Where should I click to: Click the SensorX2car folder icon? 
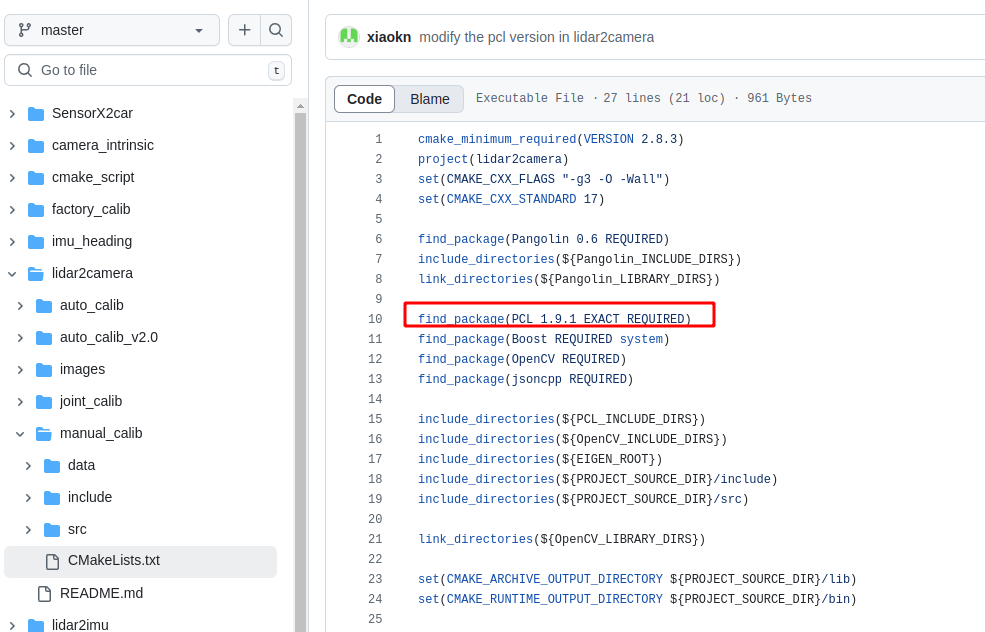(36, 114)
